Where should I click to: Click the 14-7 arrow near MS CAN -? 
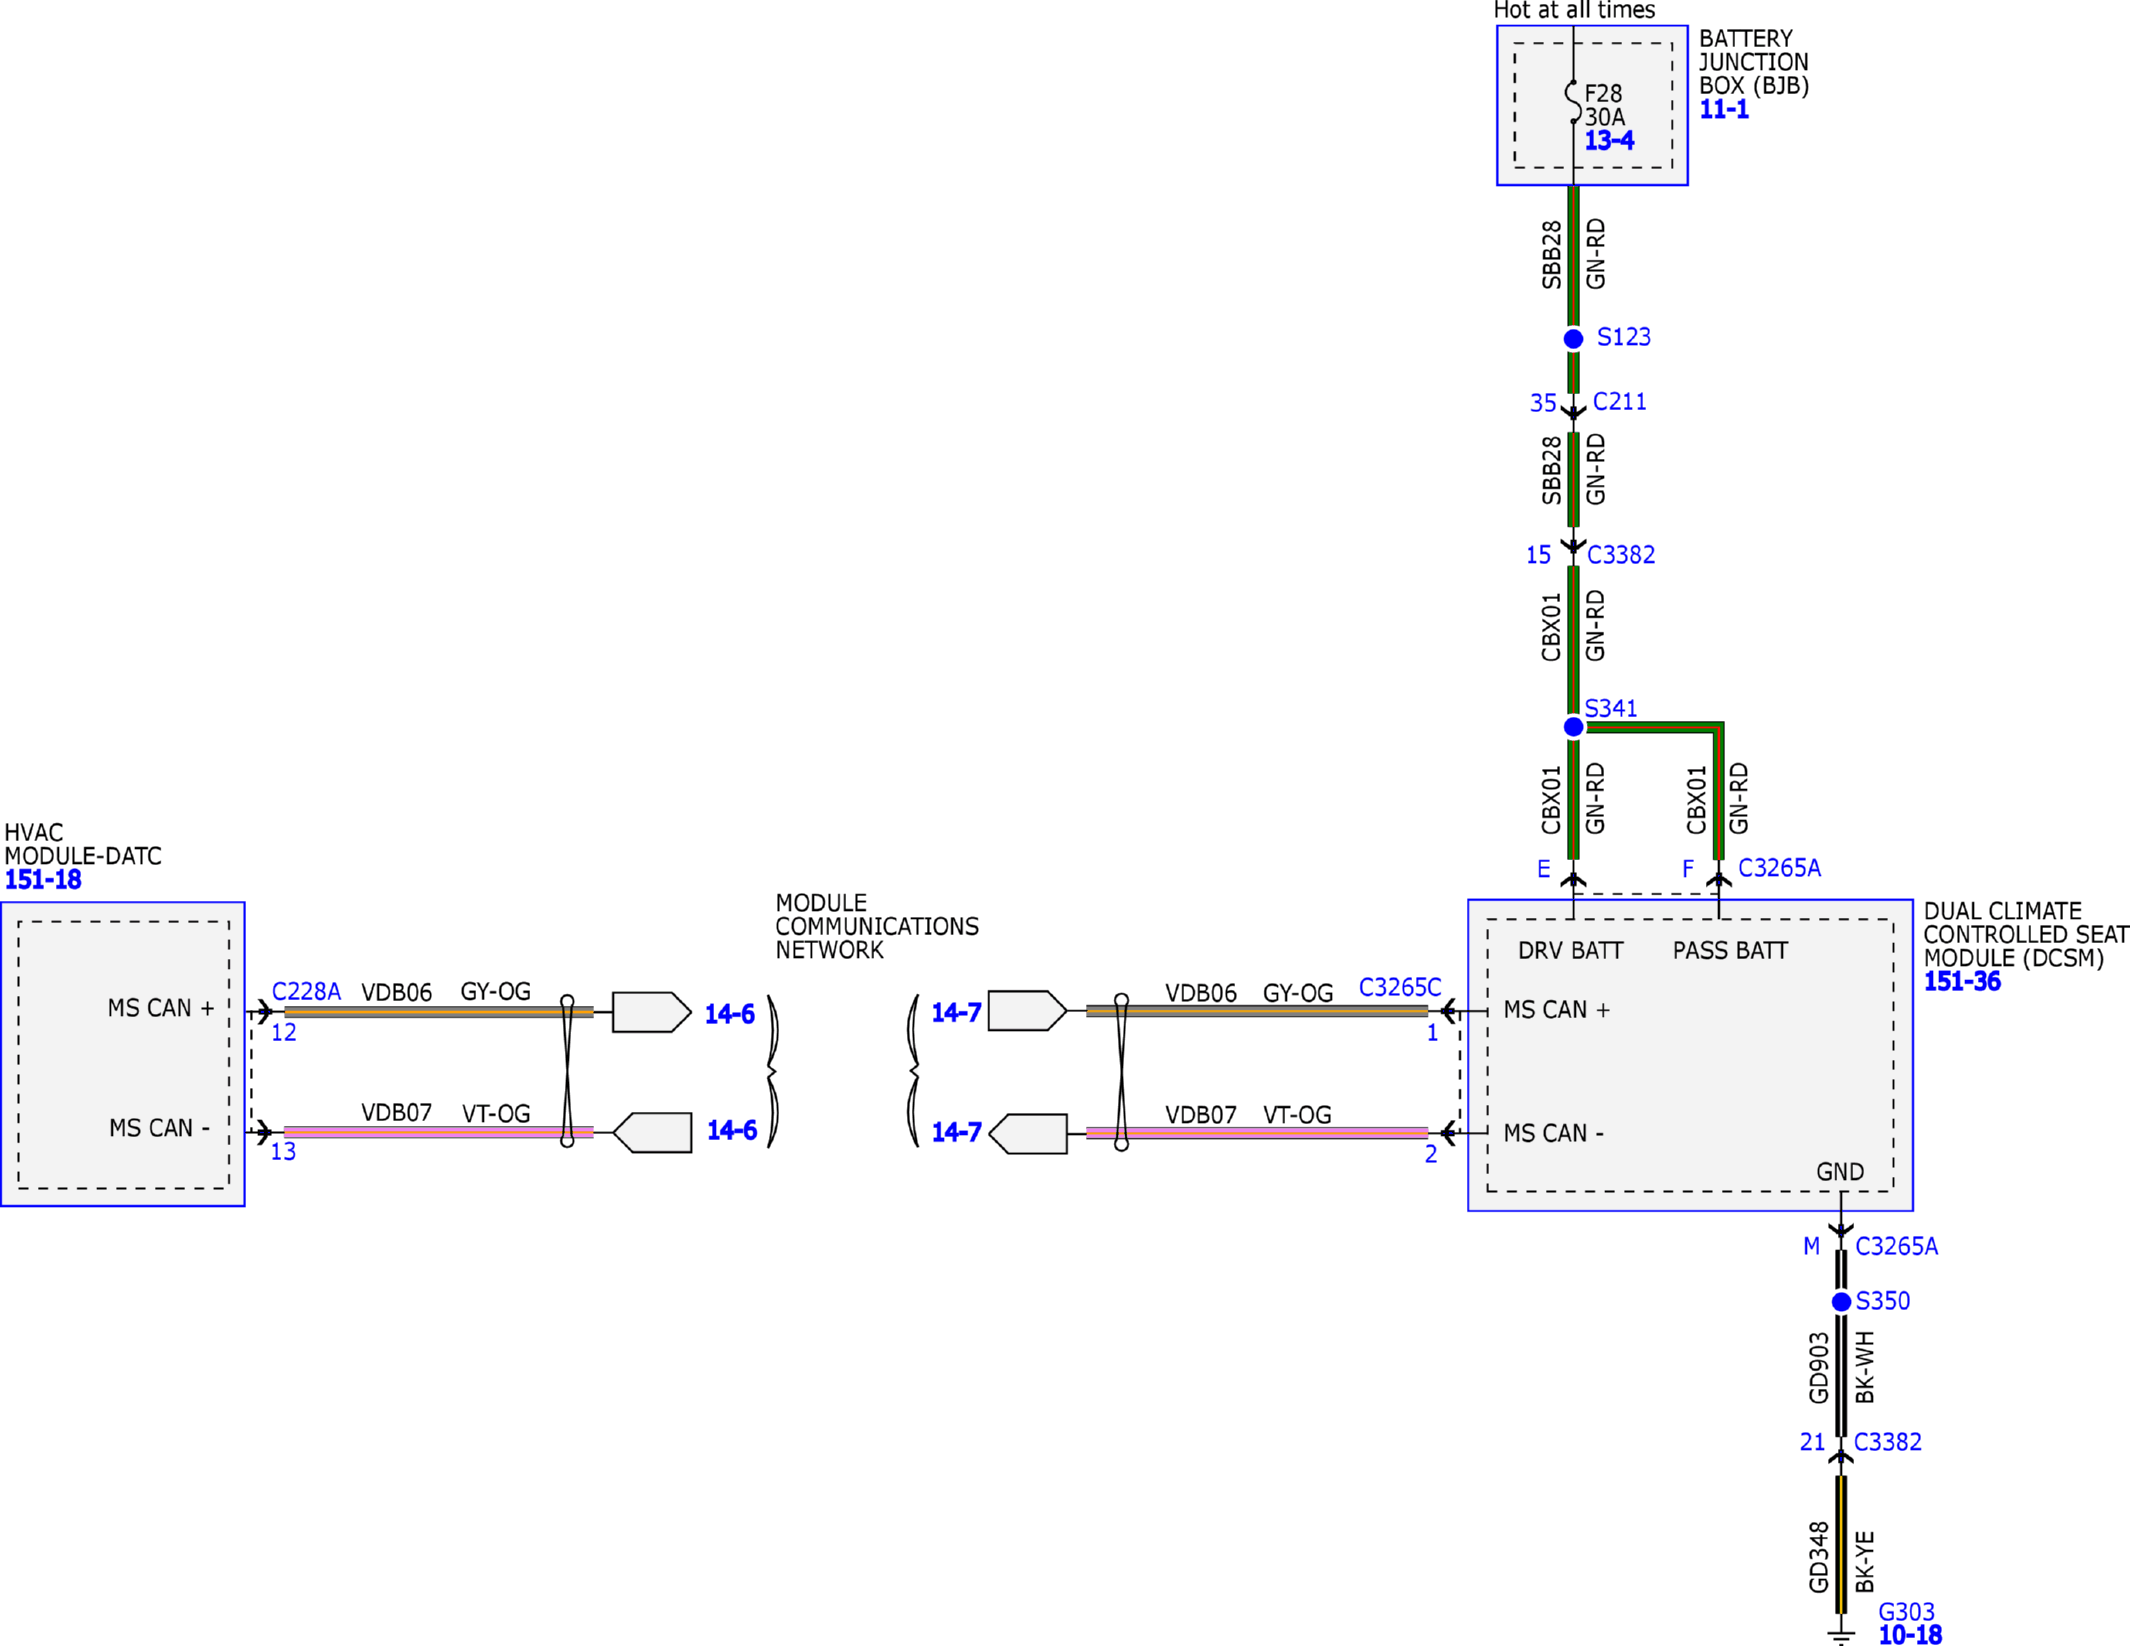click(1027, 1134)
